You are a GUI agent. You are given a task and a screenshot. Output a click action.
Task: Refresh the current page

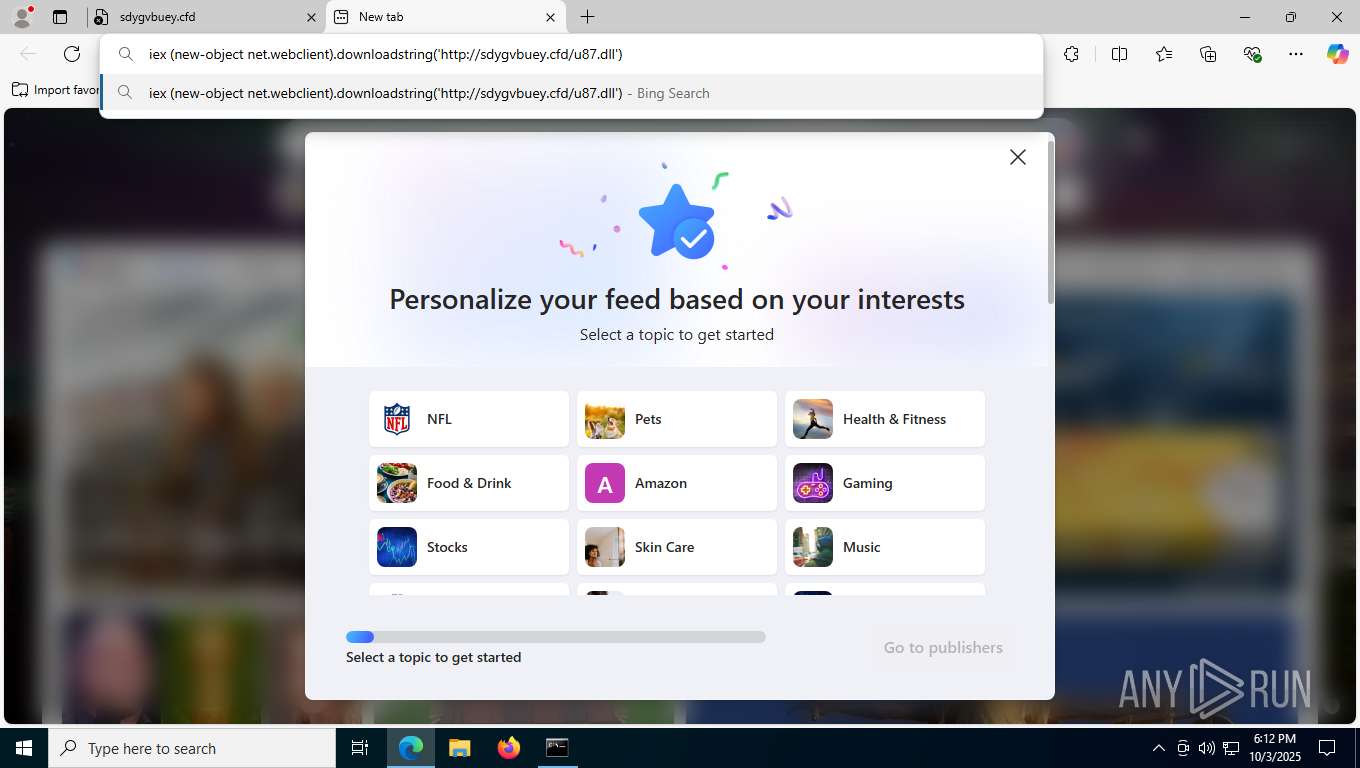(72, 54)
